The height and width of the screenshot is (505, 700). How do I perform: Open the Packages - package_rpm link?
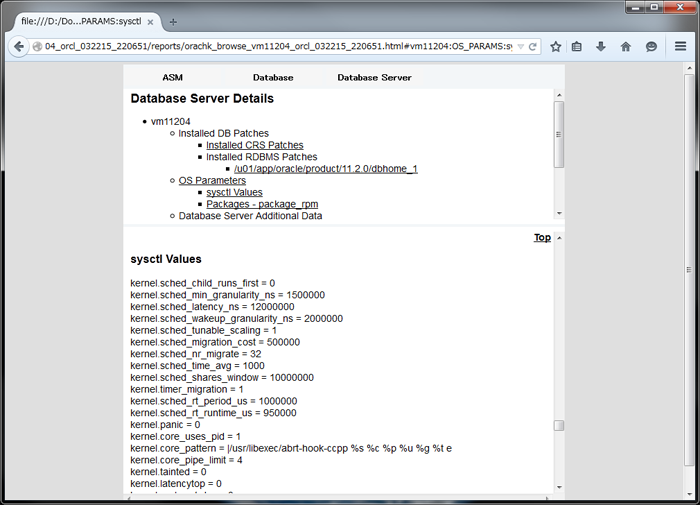pyautogui.click(x=262, y=204)
